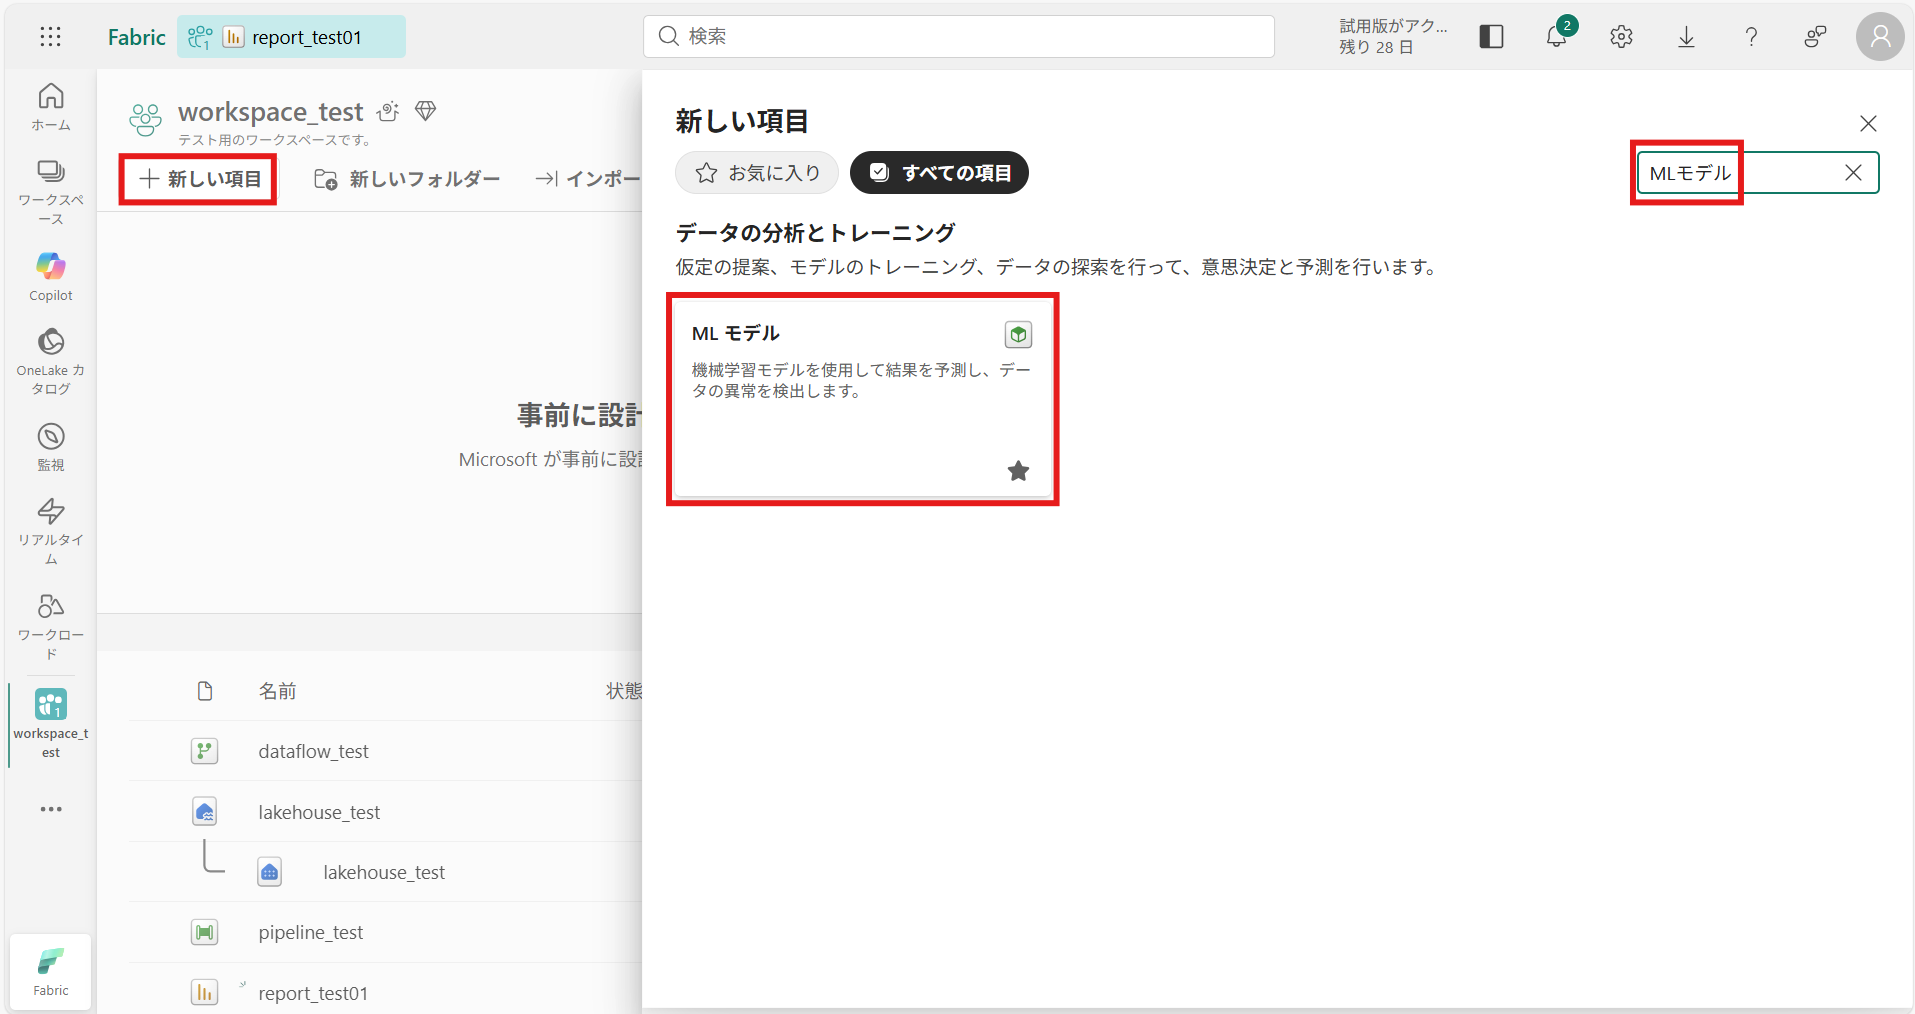The width and height of the screenshot is (1915, 1014).
Task: Open the Real-Time hub in the sidebar
Action: (51, 530)
